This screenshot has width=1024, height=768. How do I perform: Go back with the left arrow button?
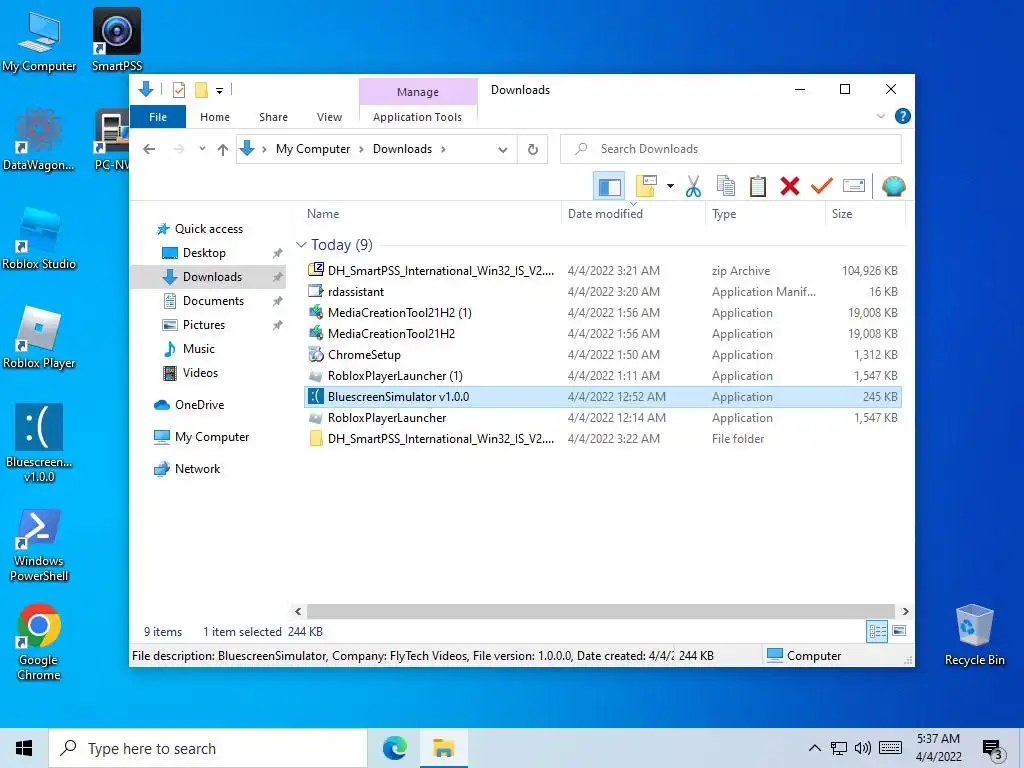[x=149, y=150]
